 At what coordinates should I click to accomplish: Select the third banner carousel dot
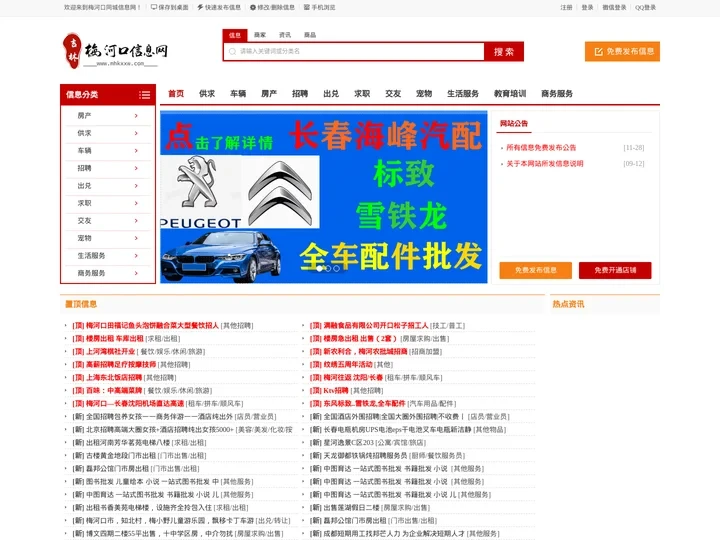pos(337,269)
